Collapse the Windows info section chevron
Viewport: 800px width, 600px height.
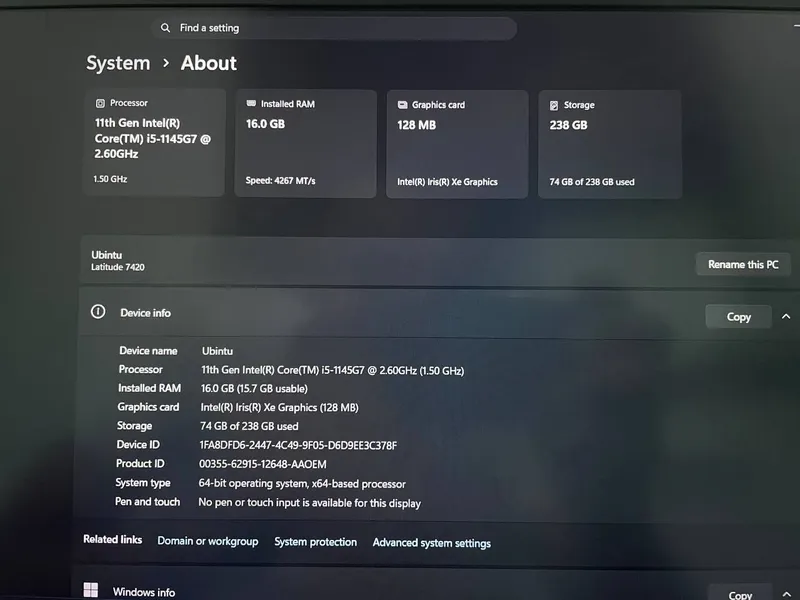tap(786, 594)
